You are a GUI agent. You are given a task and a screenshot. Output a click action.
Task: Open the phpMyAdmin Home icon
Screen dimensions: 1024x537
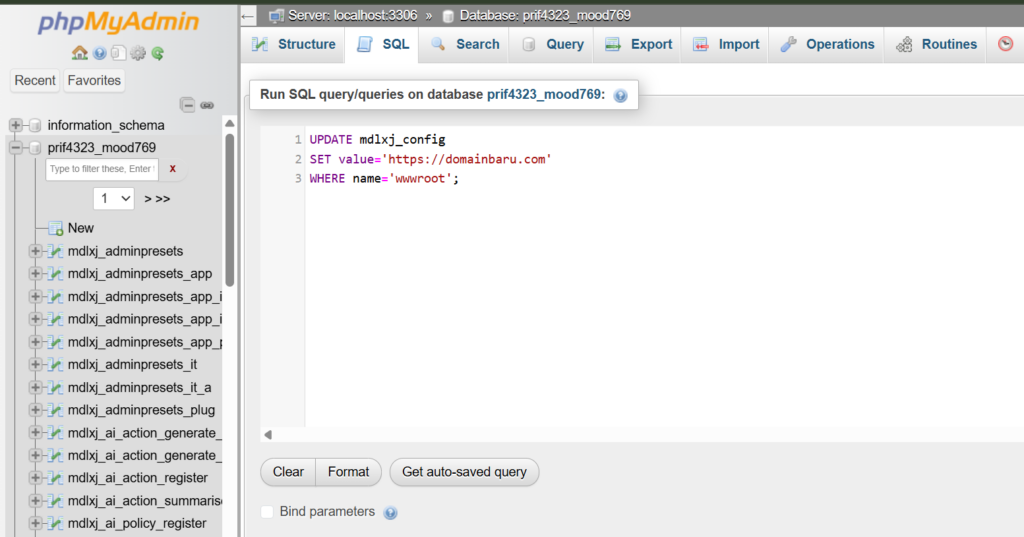pos(80,53)
